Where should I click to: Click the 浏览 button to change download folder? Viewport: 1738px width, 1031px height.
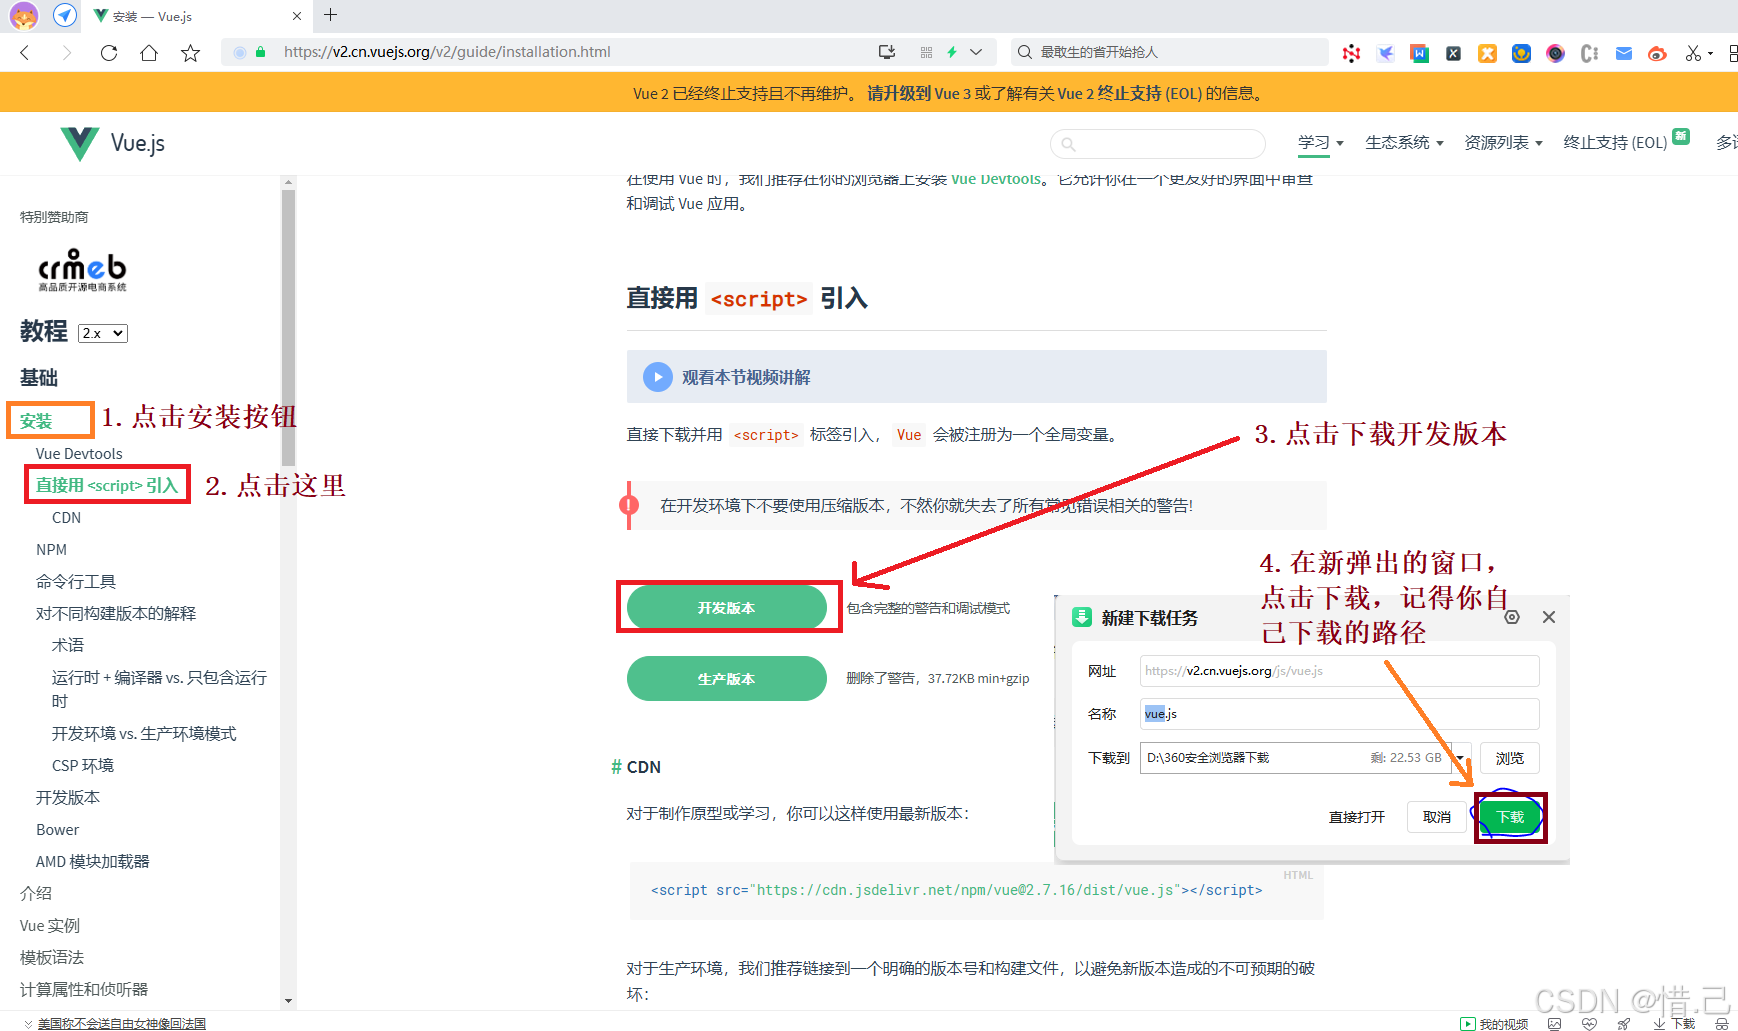click(1510, 758)
